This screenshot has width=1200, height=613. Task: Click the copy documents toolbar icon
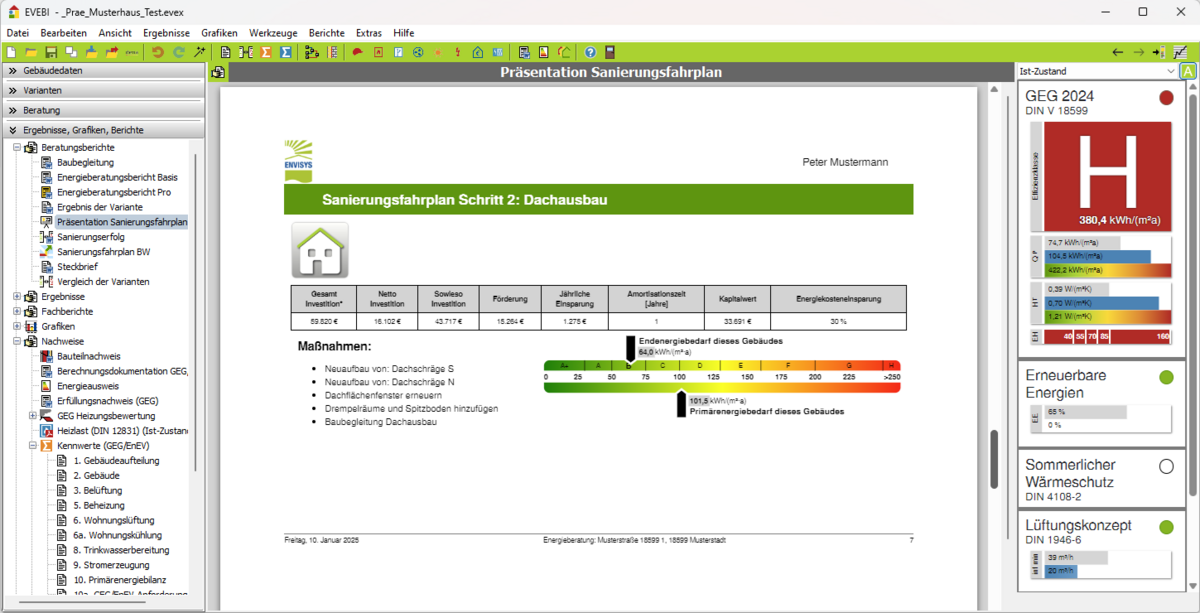click(x=71, y=52)
